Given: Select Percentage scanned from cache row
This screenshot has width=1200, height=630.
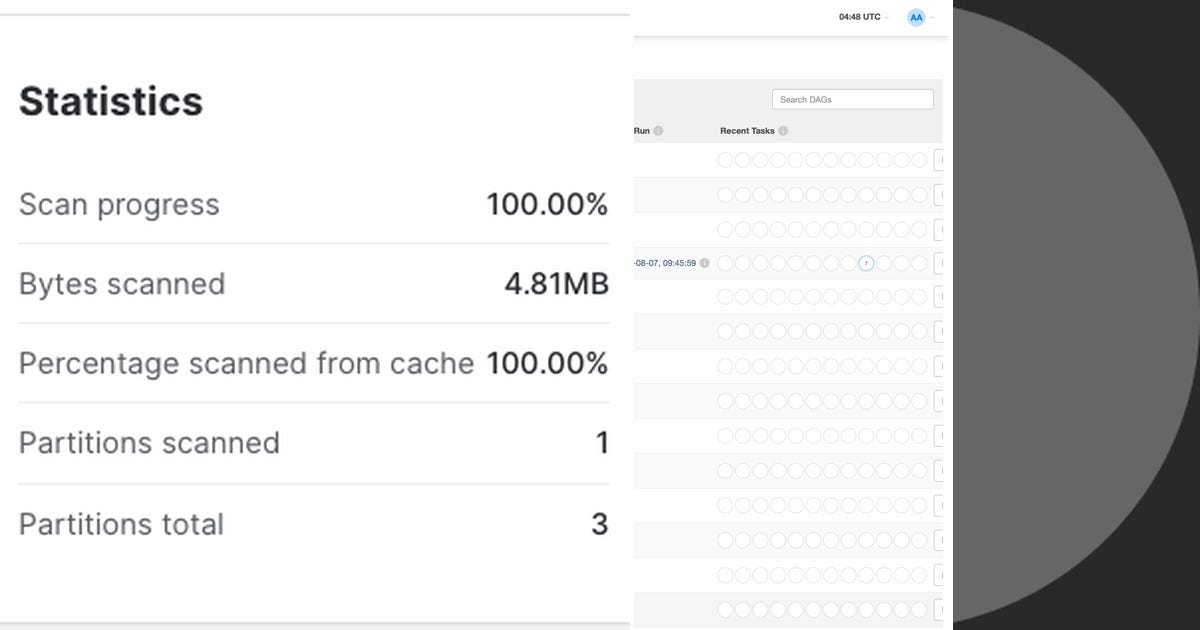Looking at the screenshot, I should coord(313,363).
